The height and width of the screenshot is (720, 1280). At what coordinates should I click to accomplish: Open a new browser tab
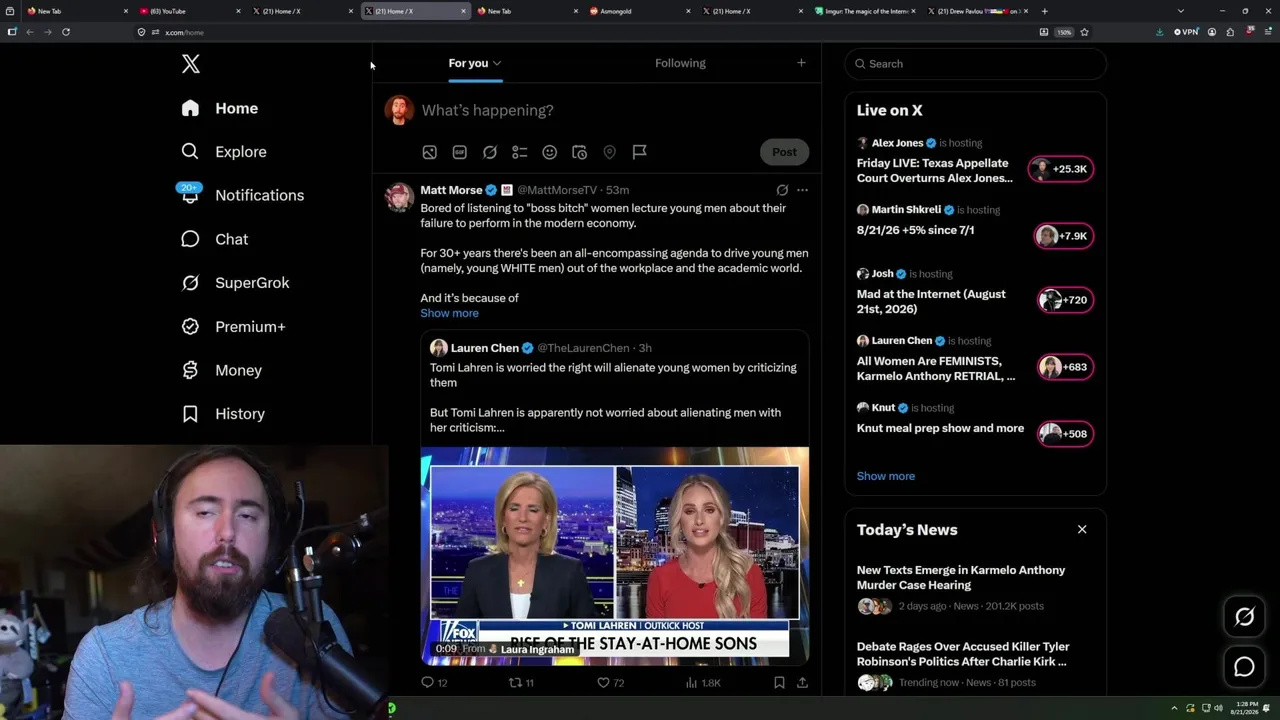click(1044, 11)
